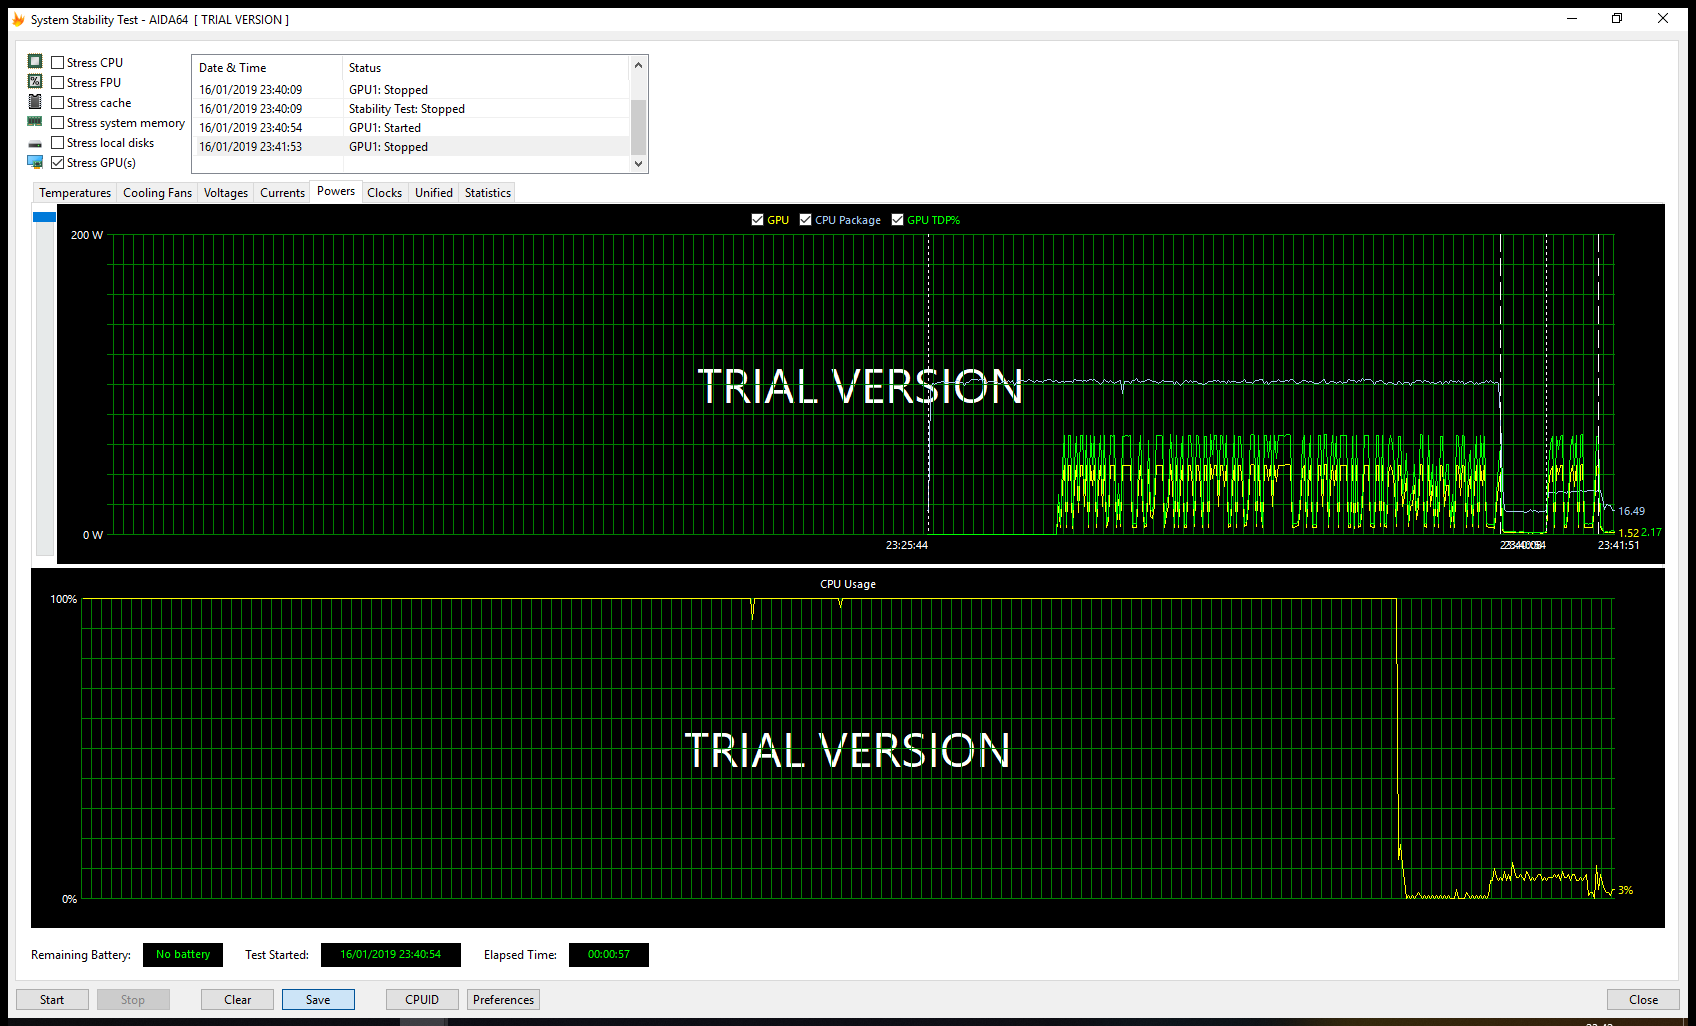Hide the GPU power graph line
The height and width of the screenshot is (1026, 1696).
[757, 220]
